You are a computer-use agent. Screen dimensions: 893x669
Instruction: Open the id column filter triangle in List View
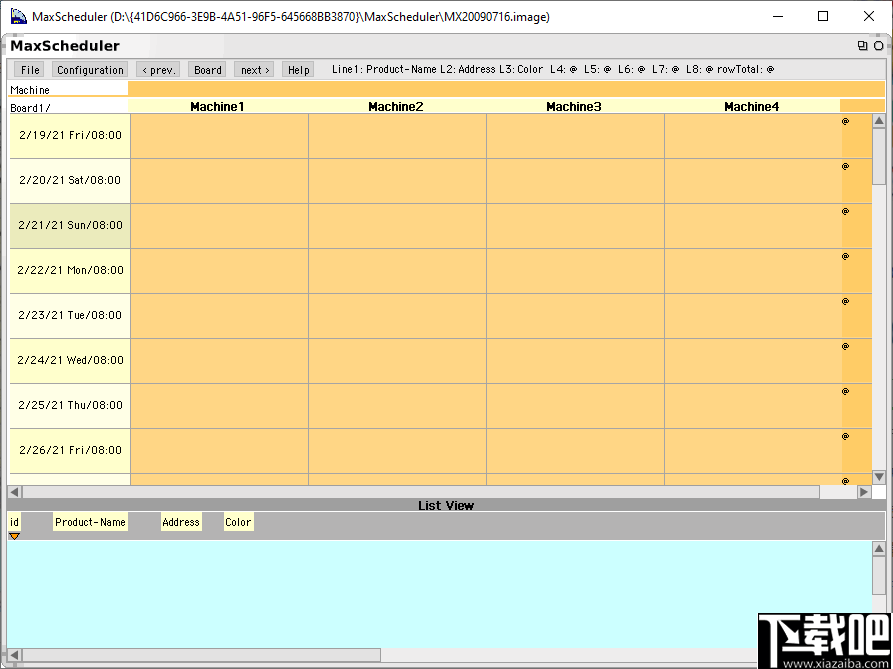click(14, 536)
